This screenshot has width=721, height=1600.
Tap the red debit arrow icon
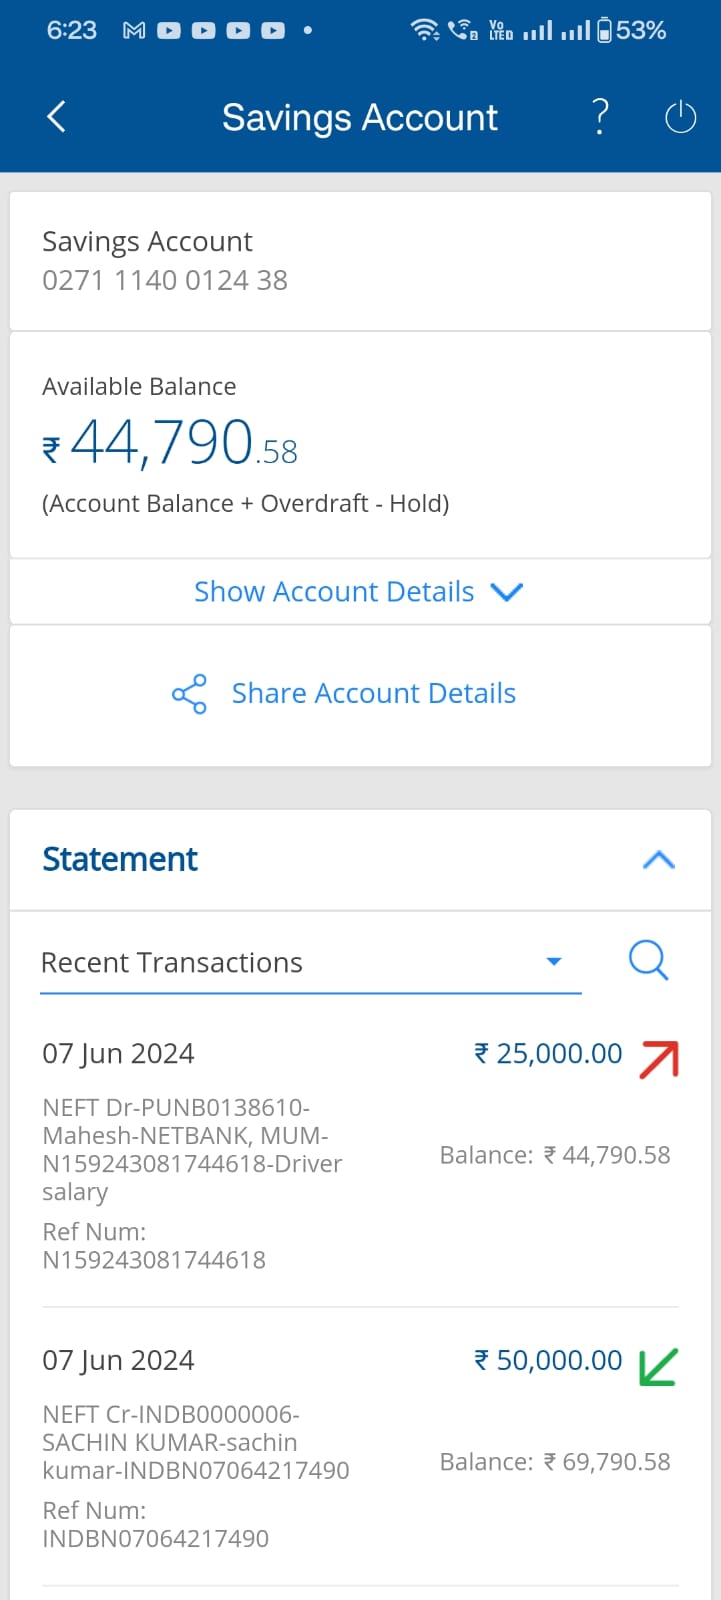pyautogui.click(x=660, y=1058)
